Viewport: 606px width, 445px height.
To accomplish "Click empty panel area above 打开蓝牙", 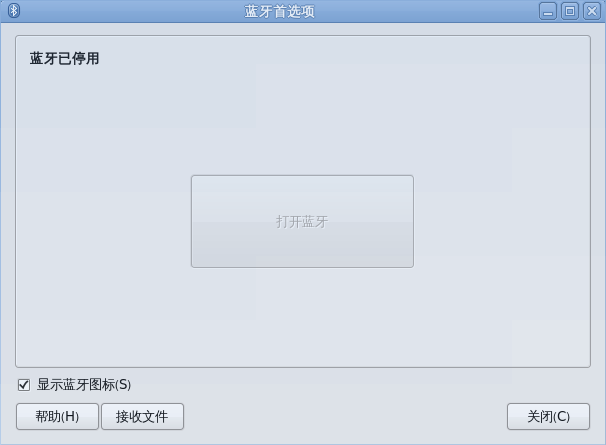I will pos(302,120).
